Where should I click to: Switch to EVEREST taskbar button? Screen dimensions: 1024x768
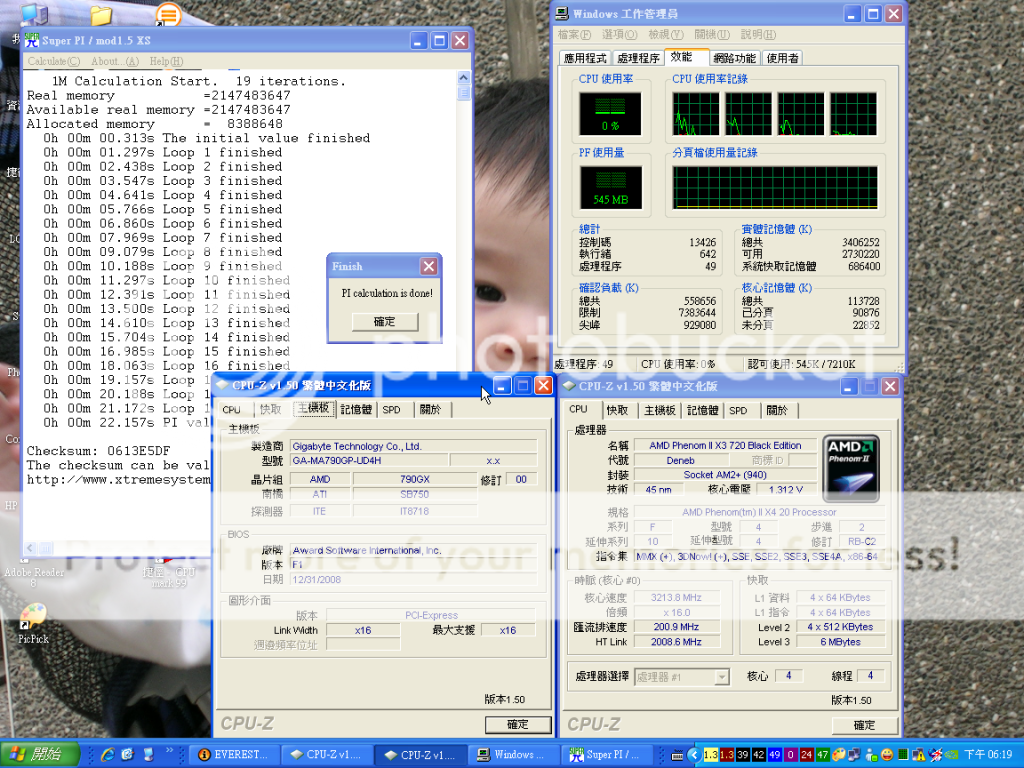point(236,755)
